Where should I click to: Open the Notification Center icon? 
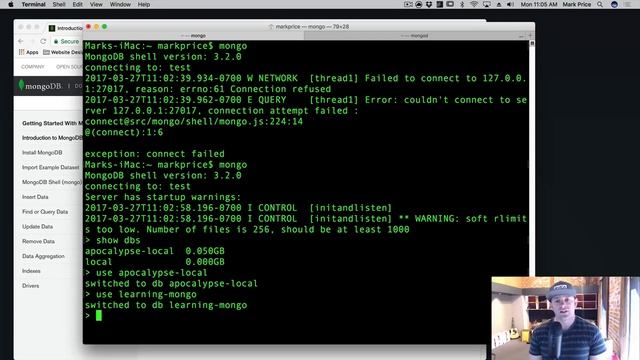[x=627, y=4]
